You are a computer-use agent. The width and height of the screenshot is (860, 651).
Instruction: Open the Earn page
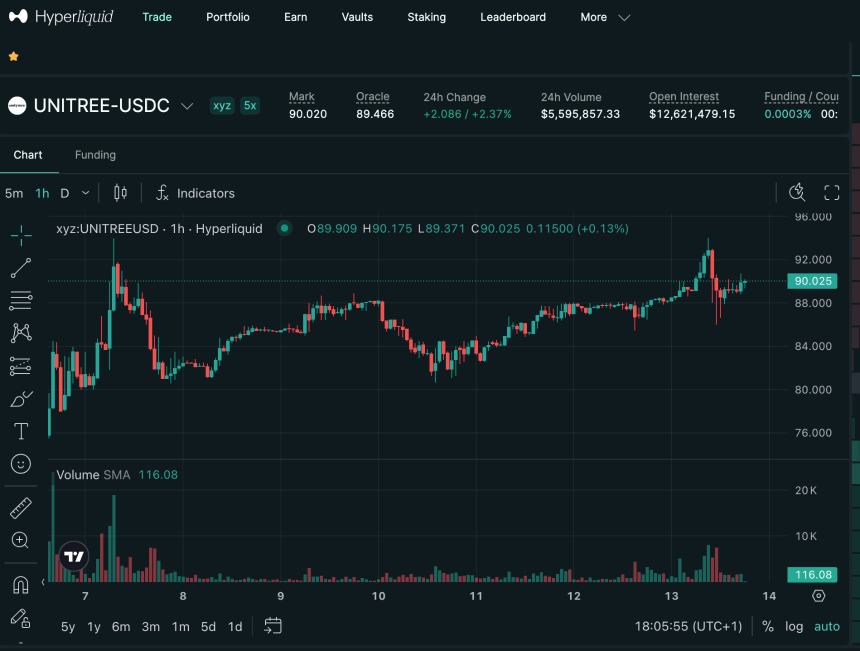[296, 17]
